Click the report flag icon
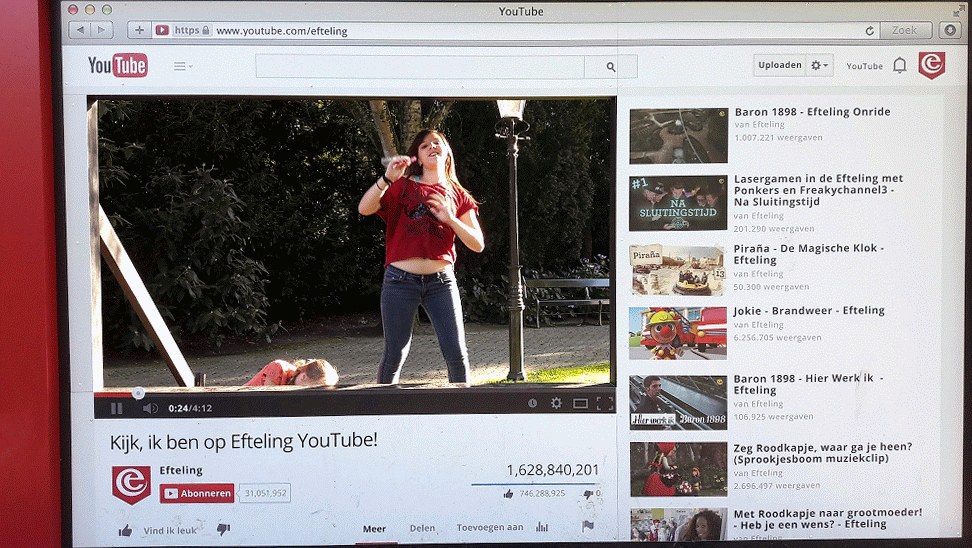The height and width of the screenshot is (548, 972). (588, 526)
